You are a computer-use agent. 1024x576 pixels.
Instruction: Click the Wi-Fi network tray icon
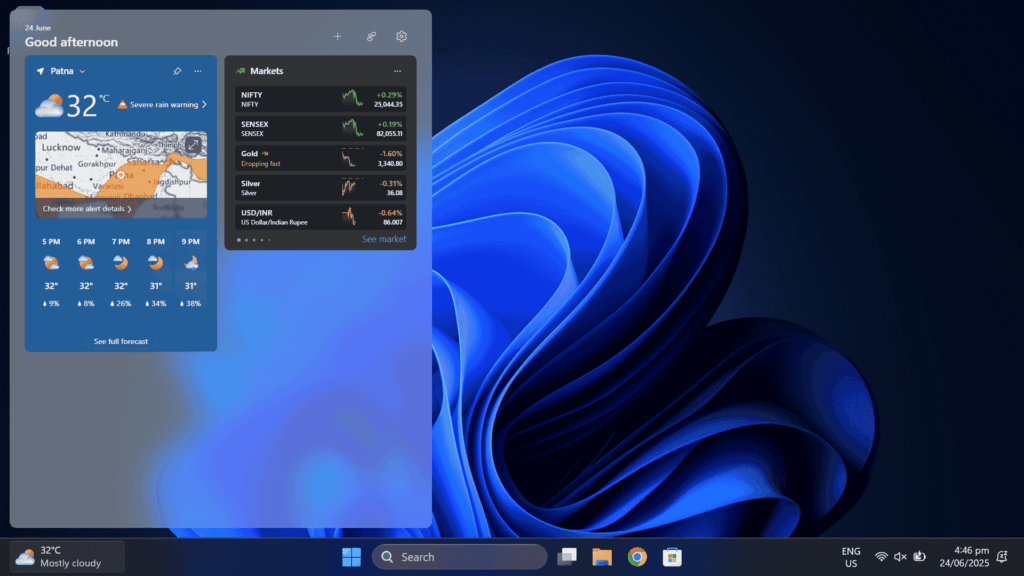(x=881, y=557)
